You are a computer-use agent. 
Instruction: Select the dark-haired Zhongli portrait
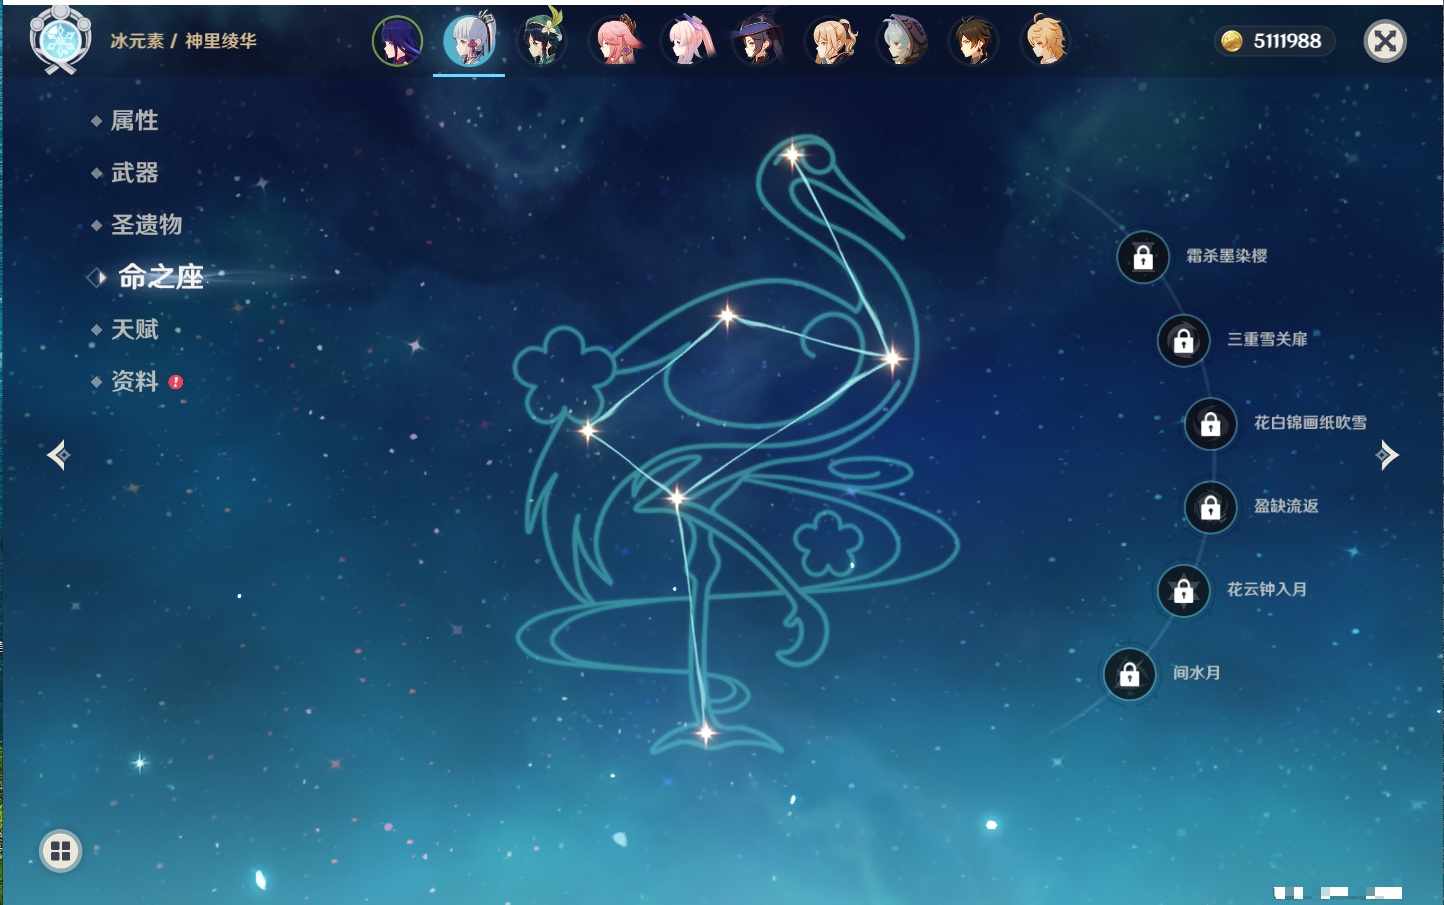(x=974, y=41)
